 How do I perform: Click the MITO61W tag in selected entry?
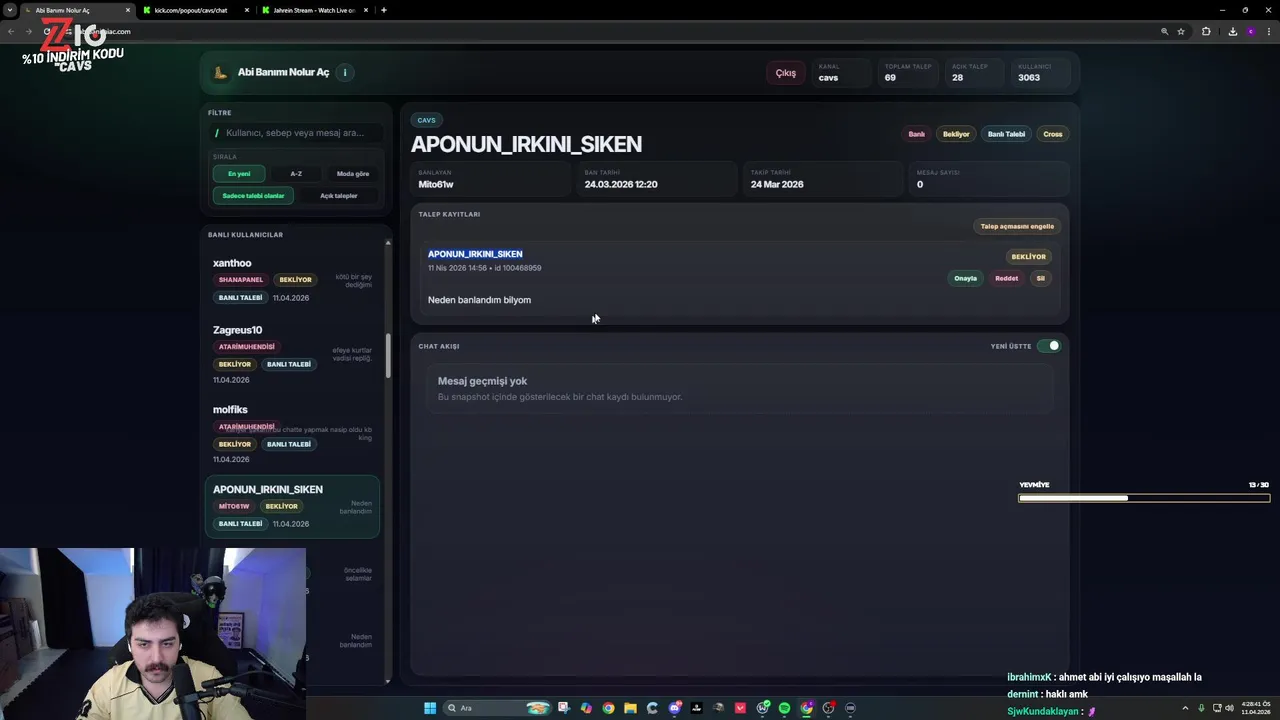click(x=234, y=506)
